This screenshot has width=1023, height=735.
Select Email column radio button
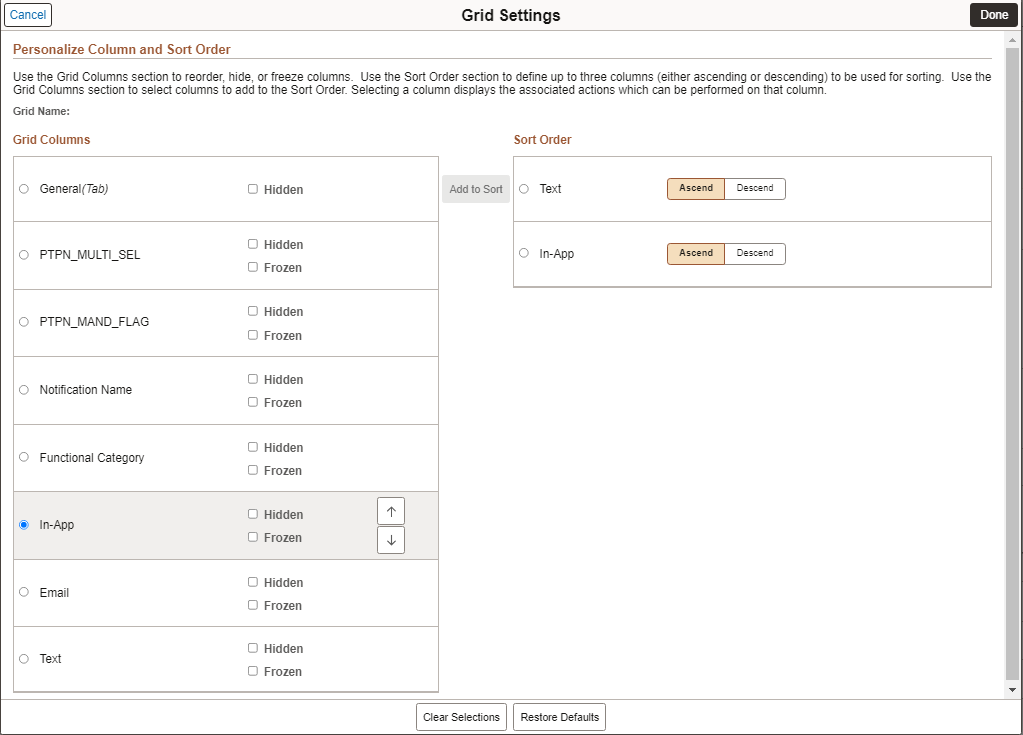(x=24, y=592)
